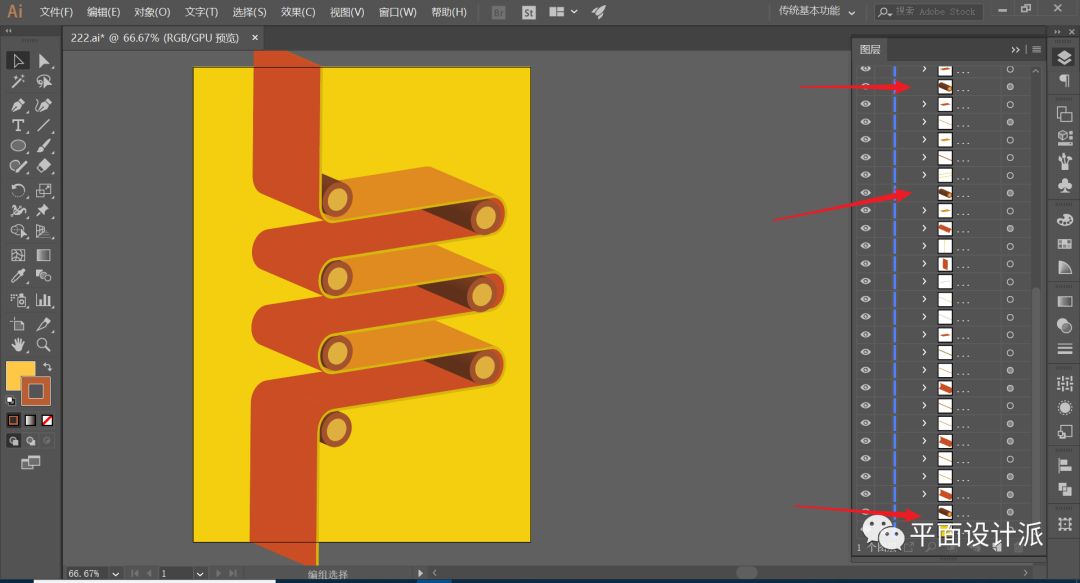The image size is (1080, 583).
Task: Select the Pen tool in the toolbar
Action: [x=18, y=105]
